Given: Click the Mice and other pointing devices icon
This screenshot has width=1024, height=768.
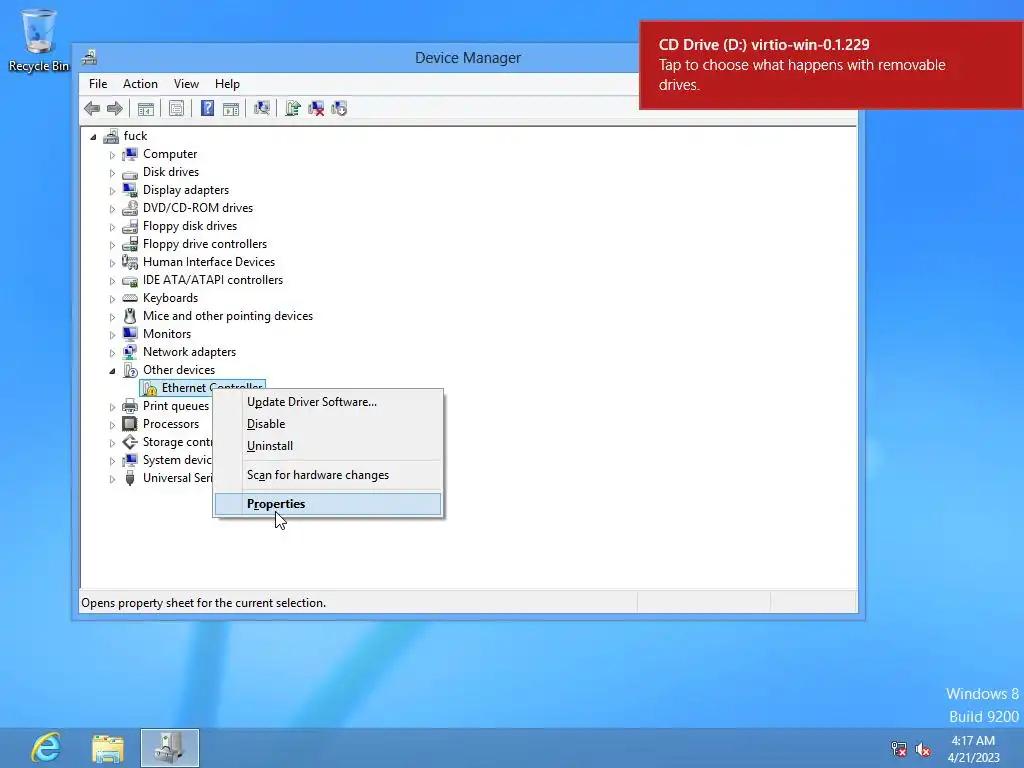Looking at the screenshot, I should (x=130, y=316).
